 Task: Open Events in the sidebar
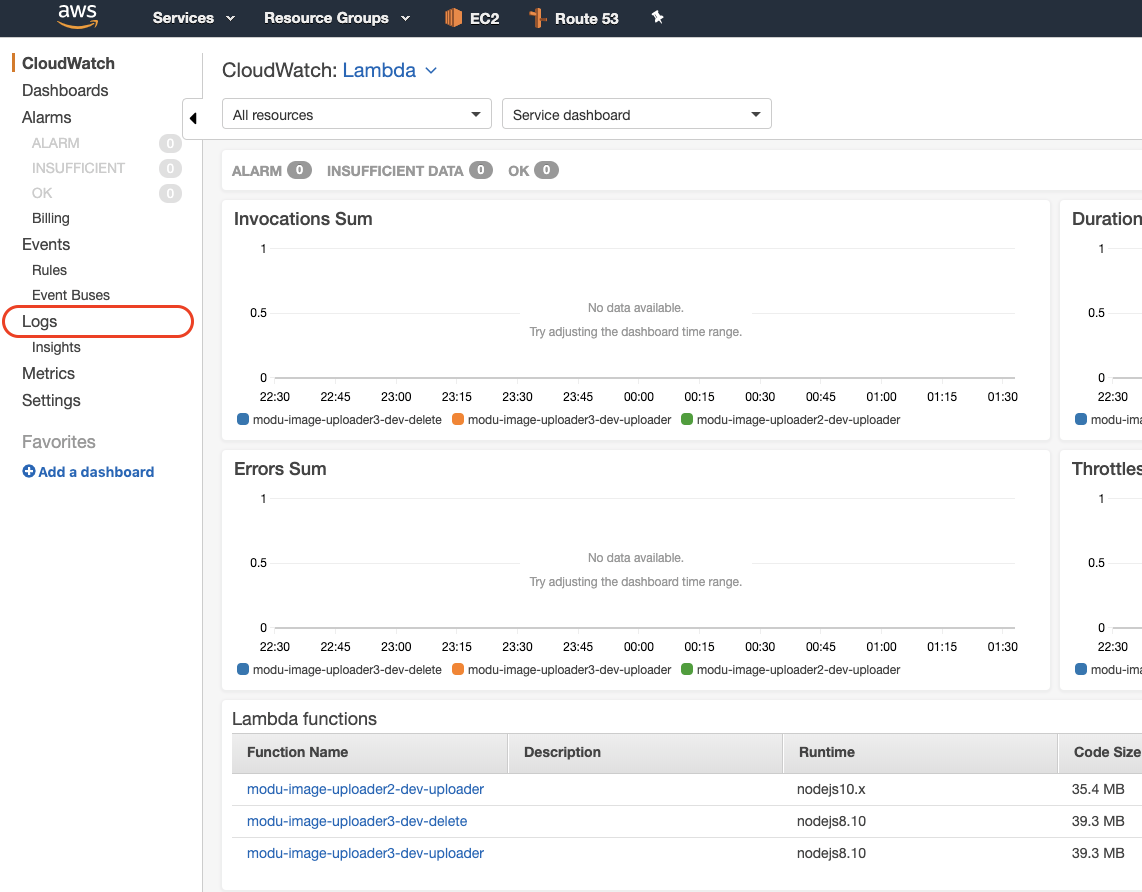click(x=46, y=244)
